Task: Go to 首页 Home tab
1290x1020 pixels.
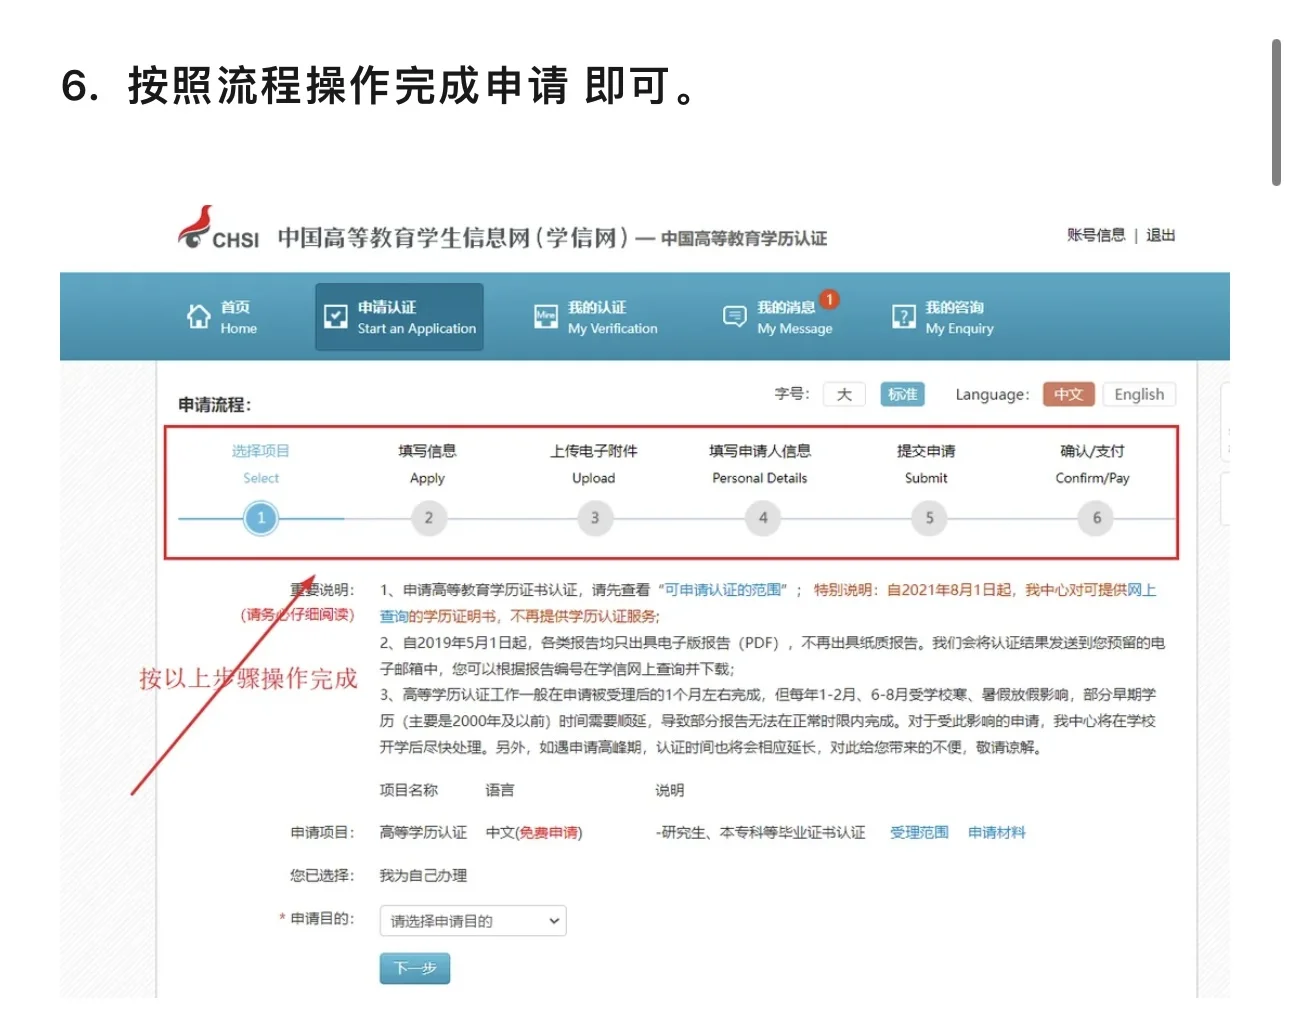Action: (222, 317)
